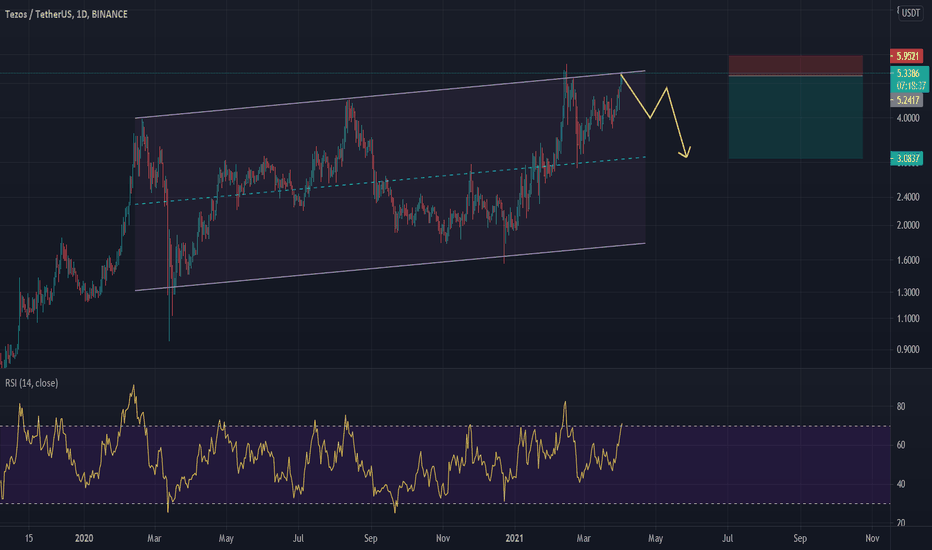Click the 5.3386 current price label
The image size is (932, 550).
click(x=908, y=73)
